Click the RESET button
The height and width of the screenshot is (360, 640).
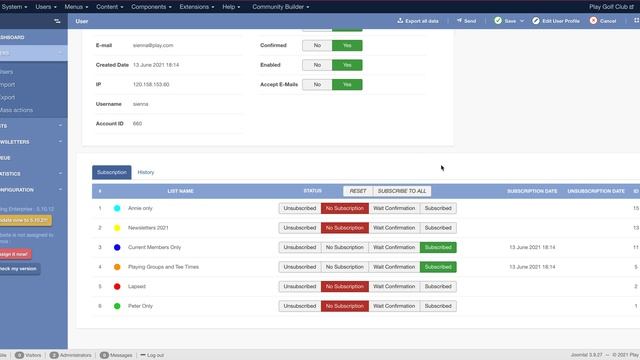click(358, 191)
